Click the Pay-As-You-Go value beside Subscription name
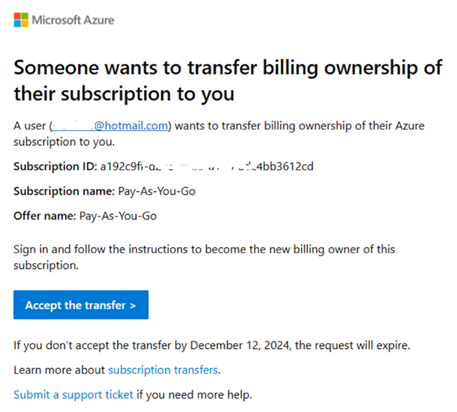 pos(157,191)
